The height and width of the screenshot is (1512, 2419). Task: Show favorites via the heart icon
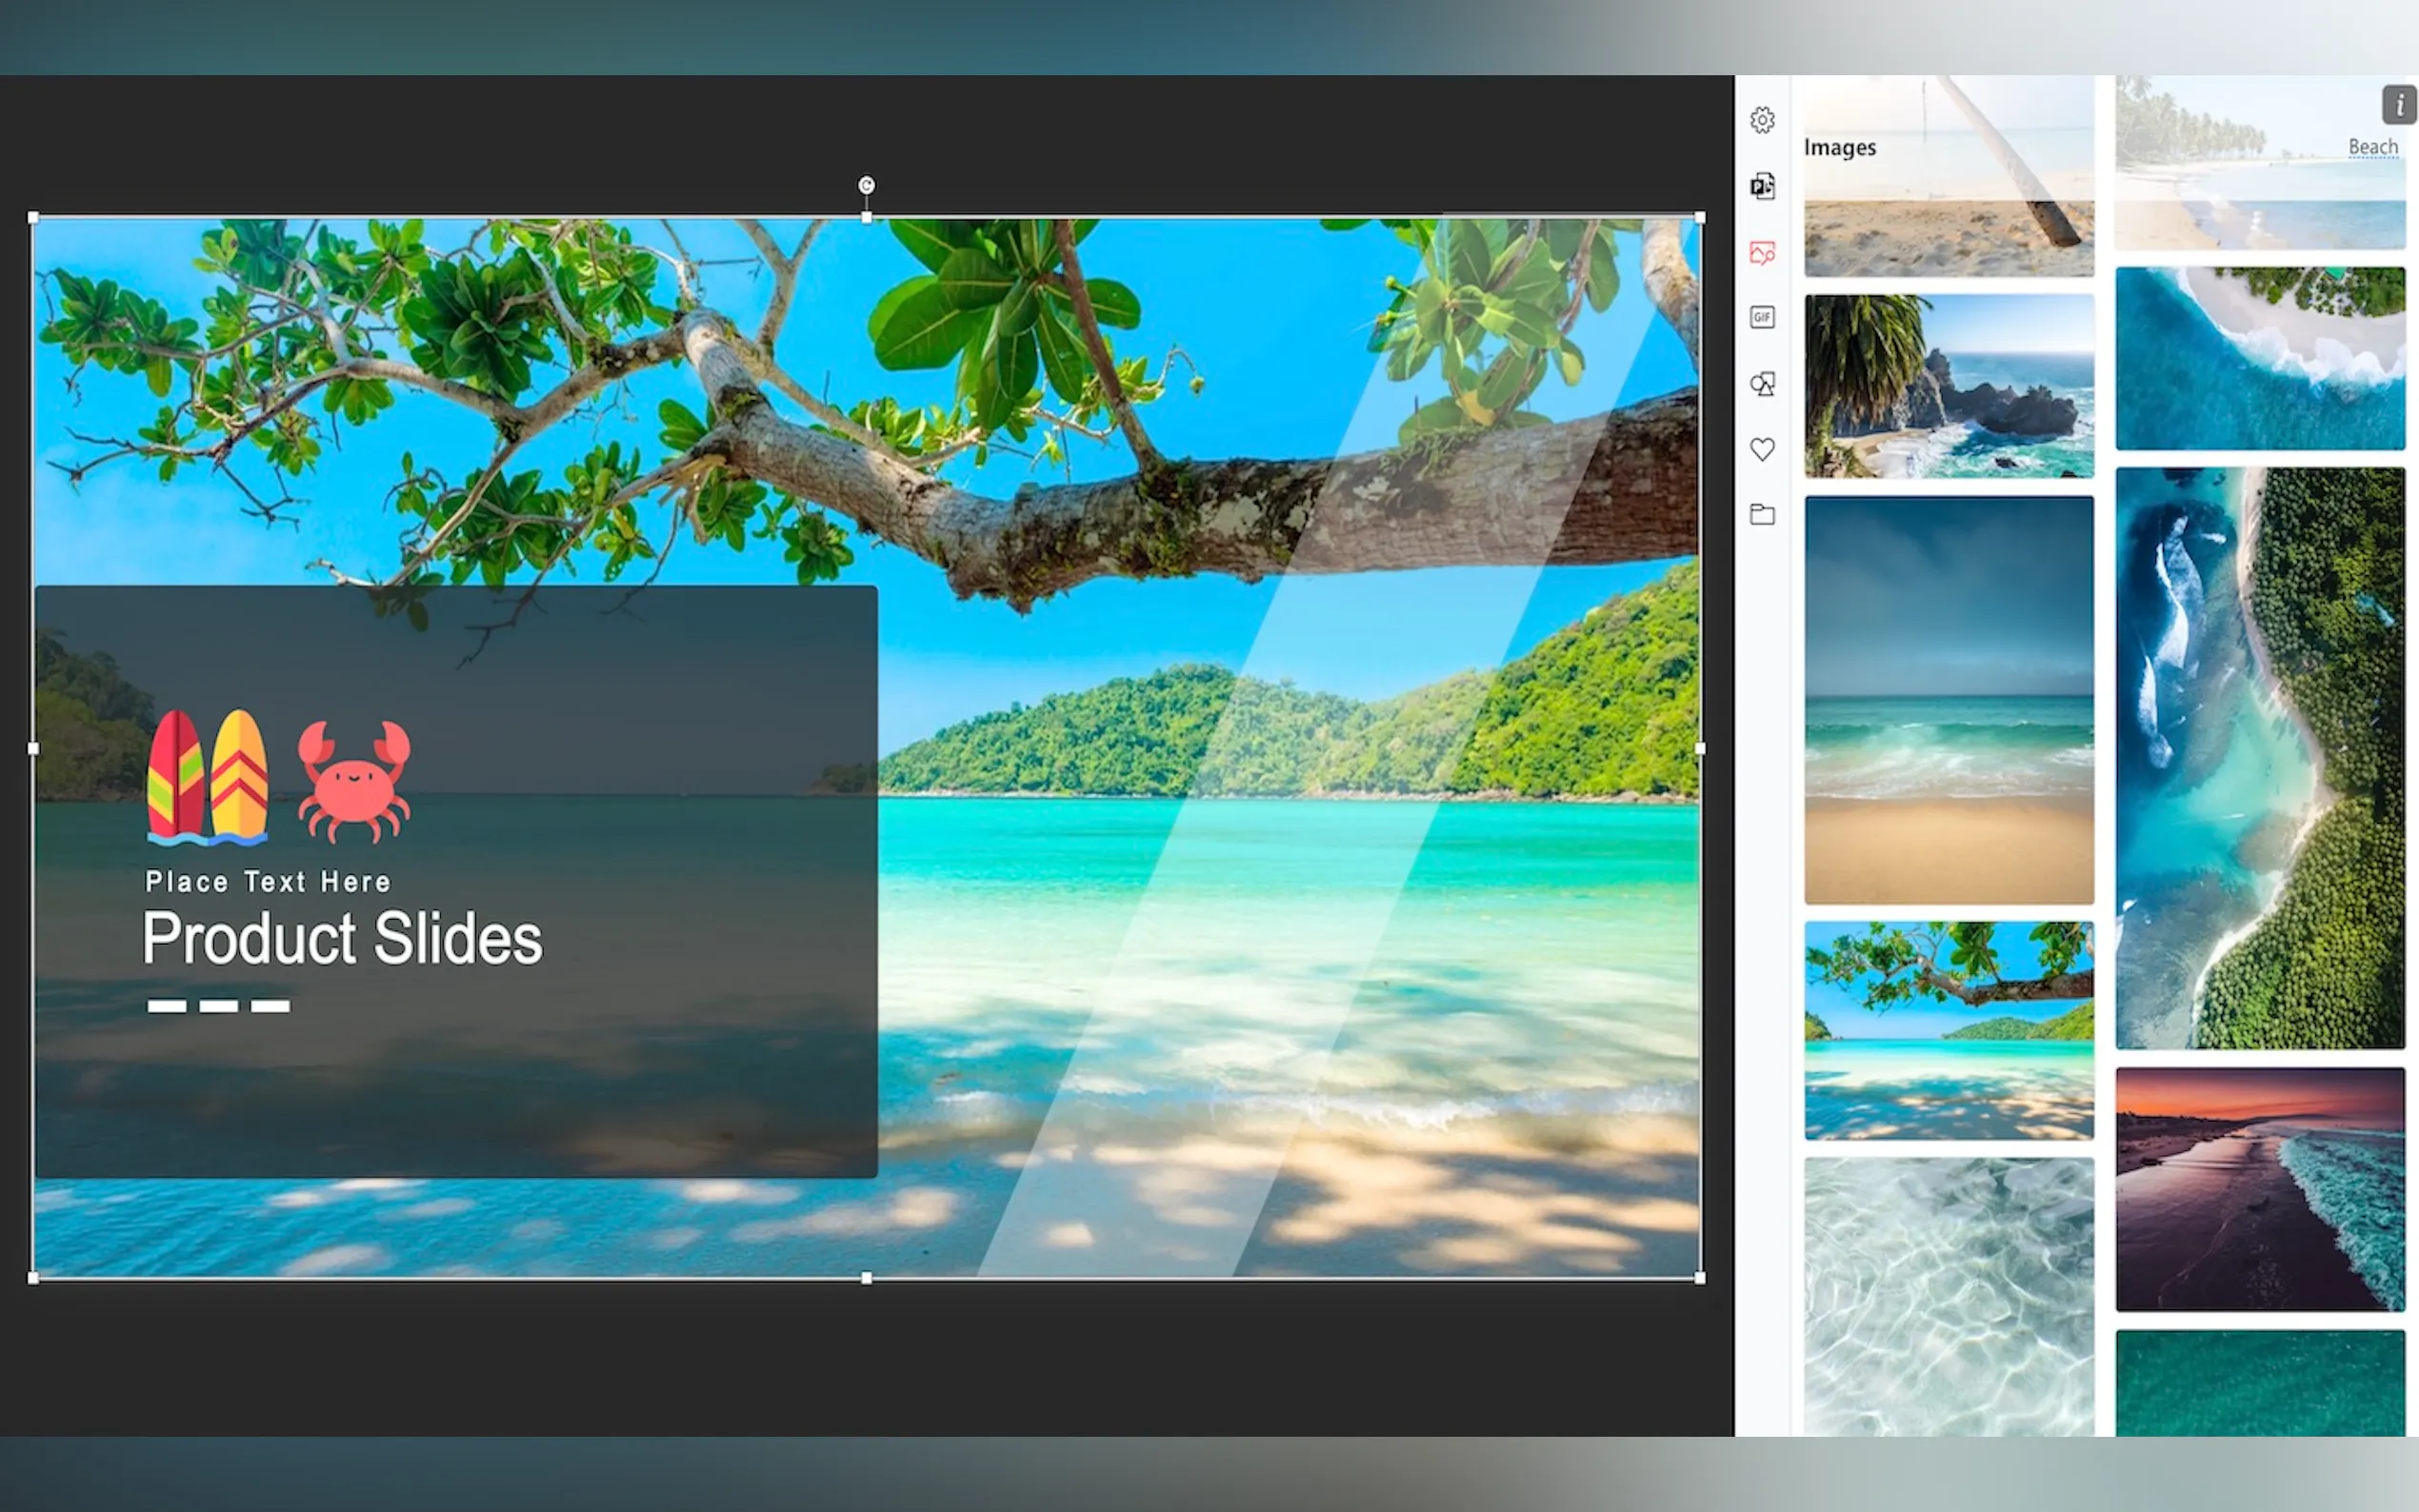[x=1762, y=449]
